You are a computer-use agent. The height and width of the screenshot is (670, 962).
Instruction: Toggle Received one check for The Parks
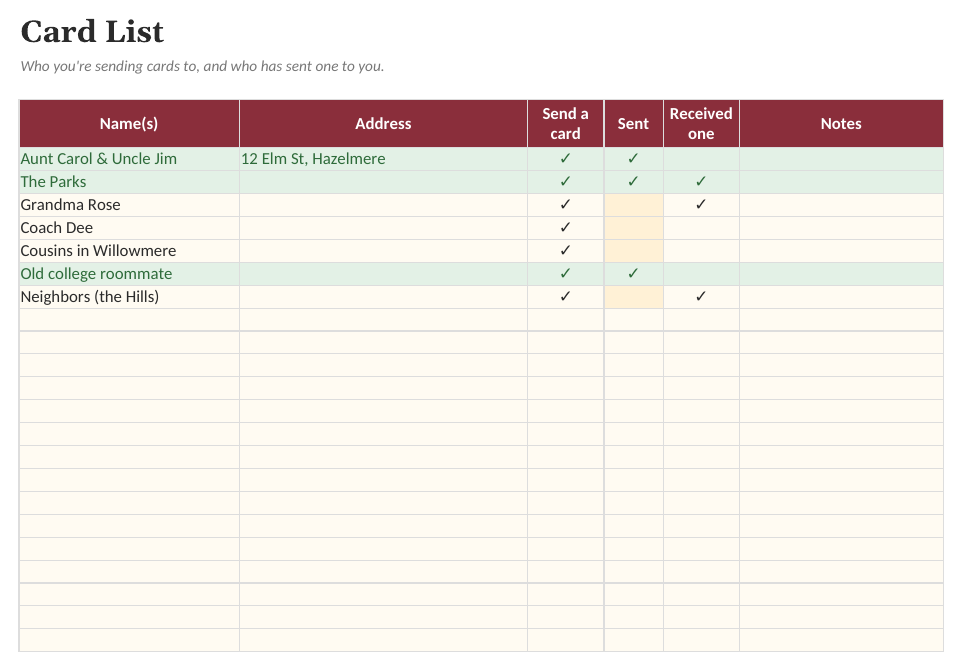point(701,182)
